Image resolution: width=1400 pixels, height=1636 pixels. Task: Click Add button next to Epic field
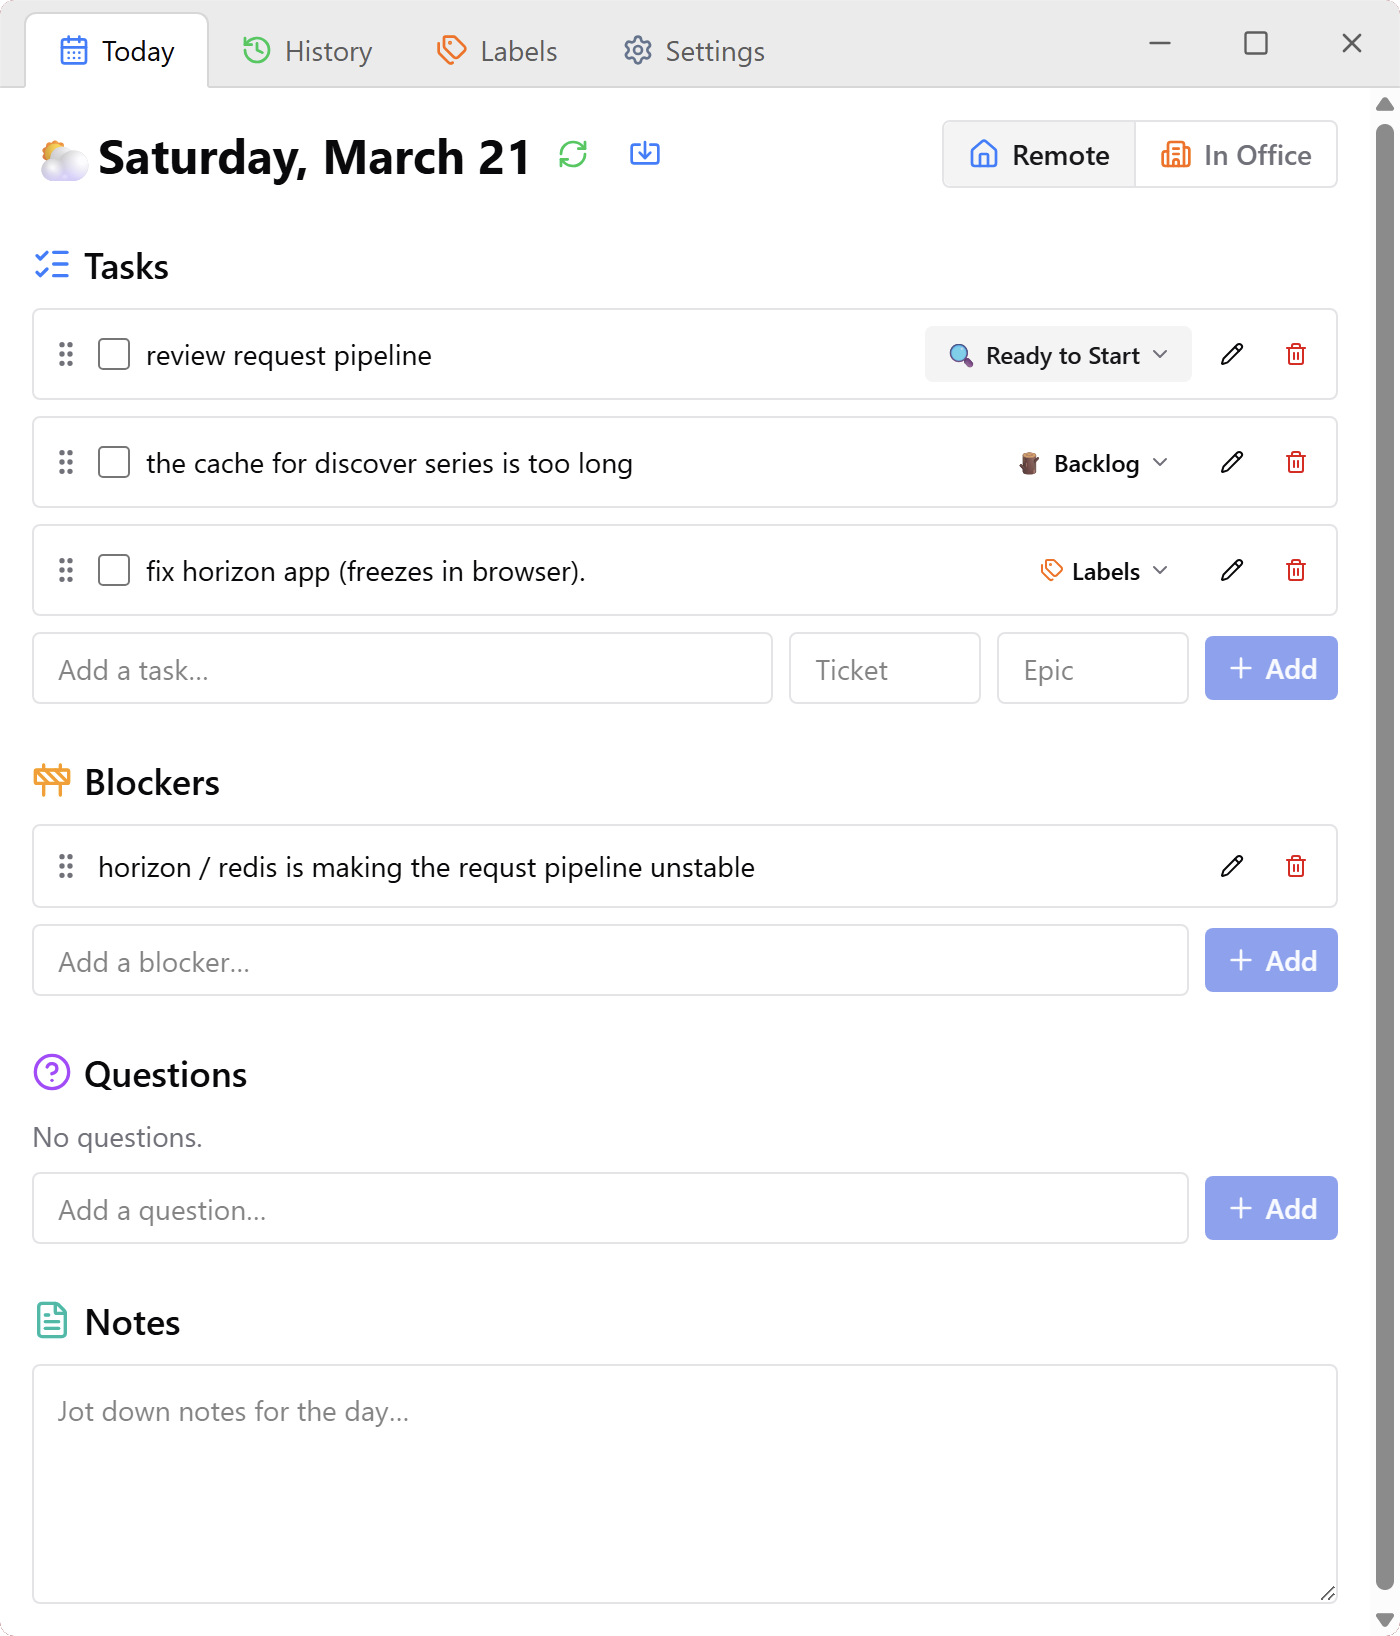1271,668
